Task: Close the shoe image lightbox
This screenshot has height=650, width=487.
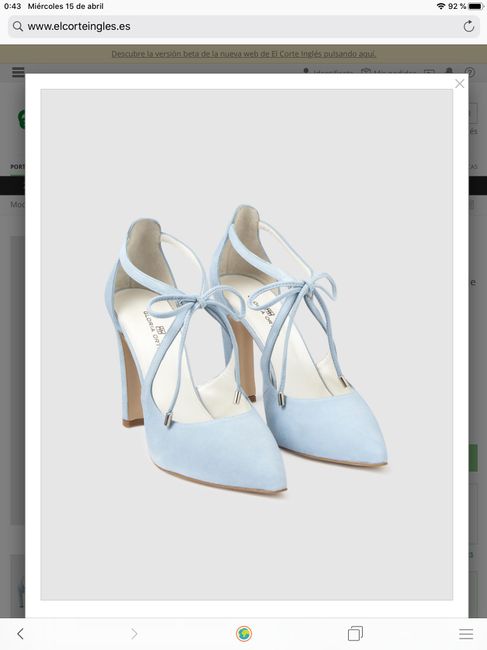Action: [459, 84]
